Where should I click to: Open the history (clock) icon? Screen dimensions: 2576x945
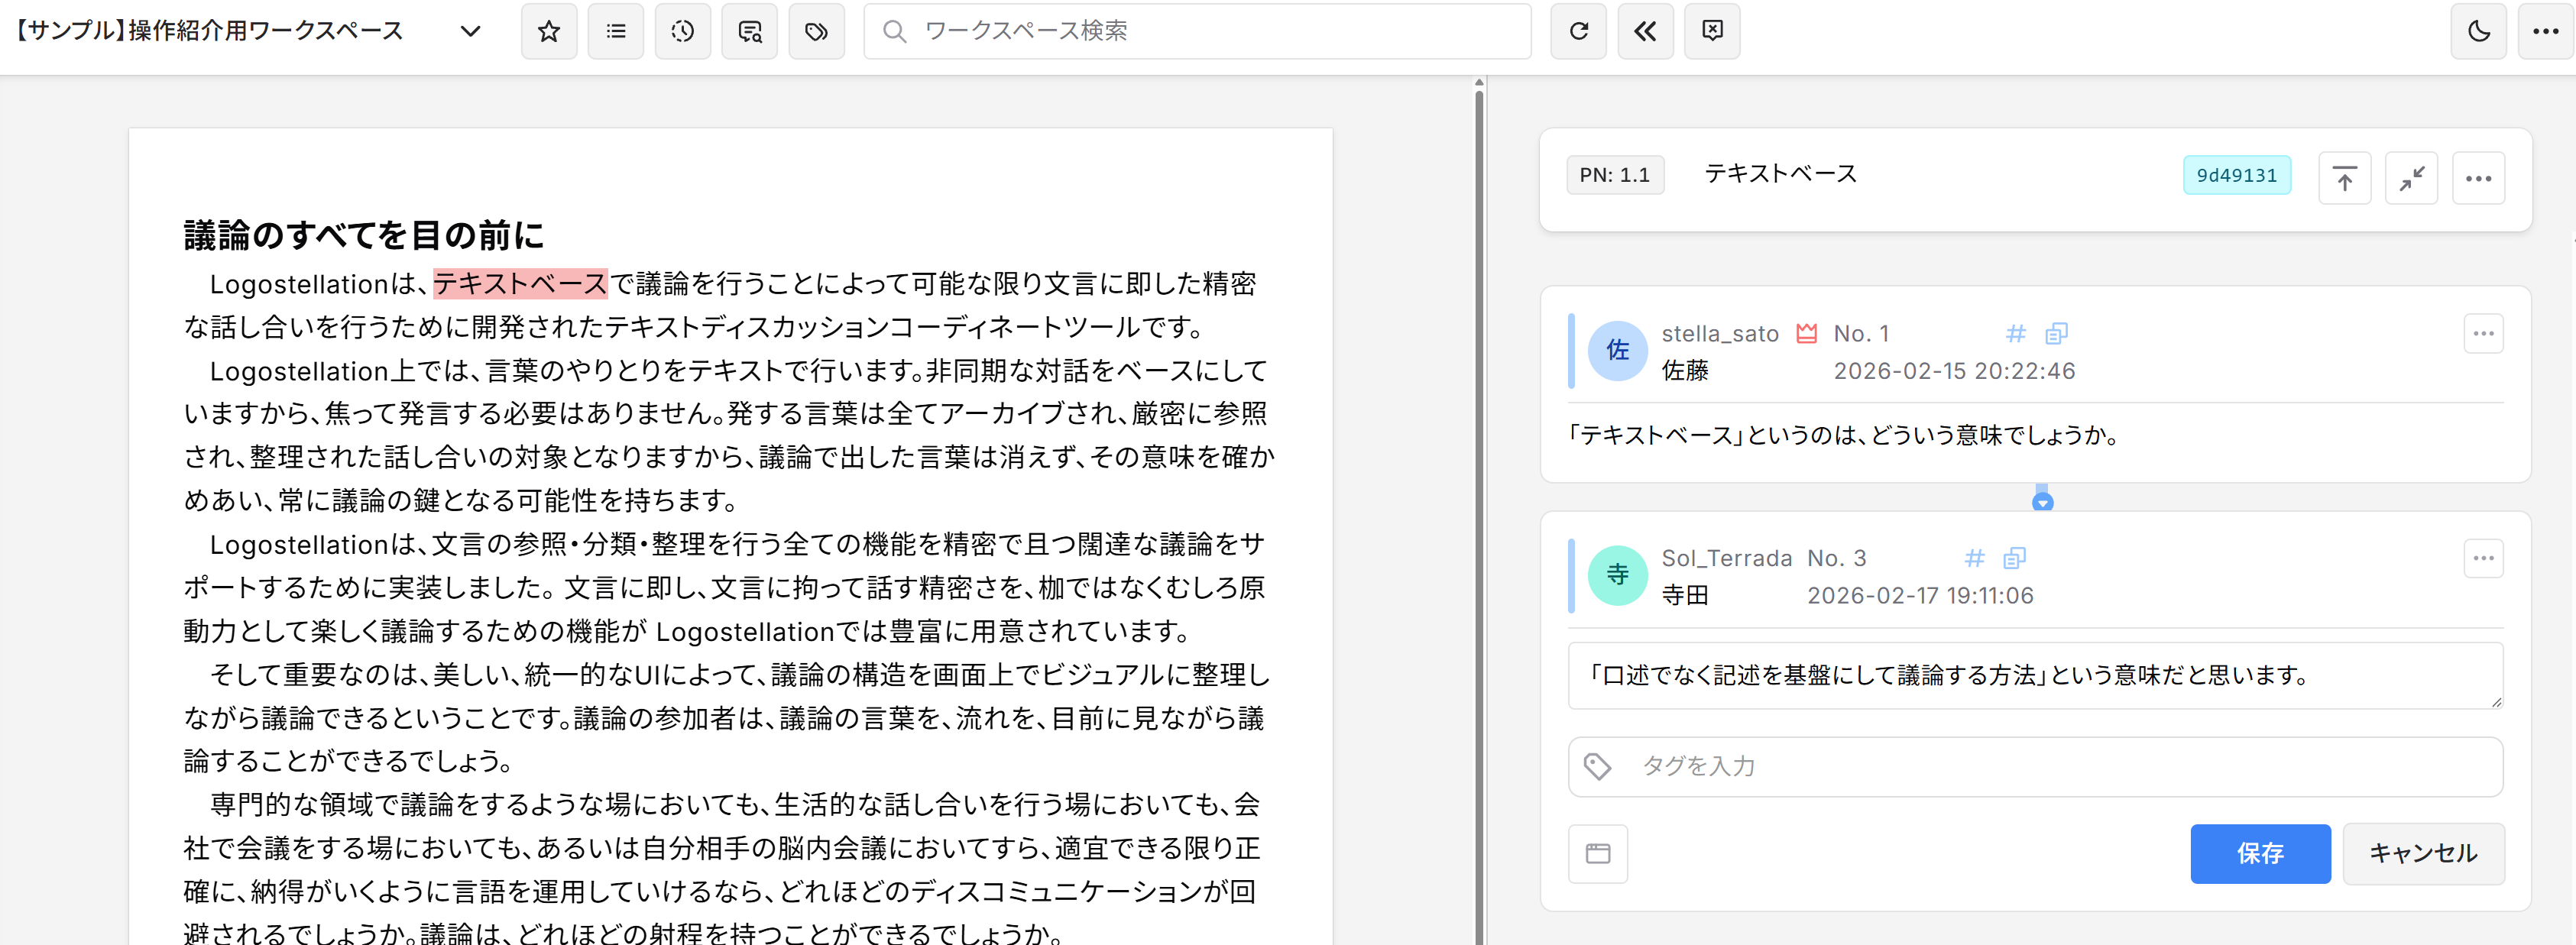coord(682,31)
